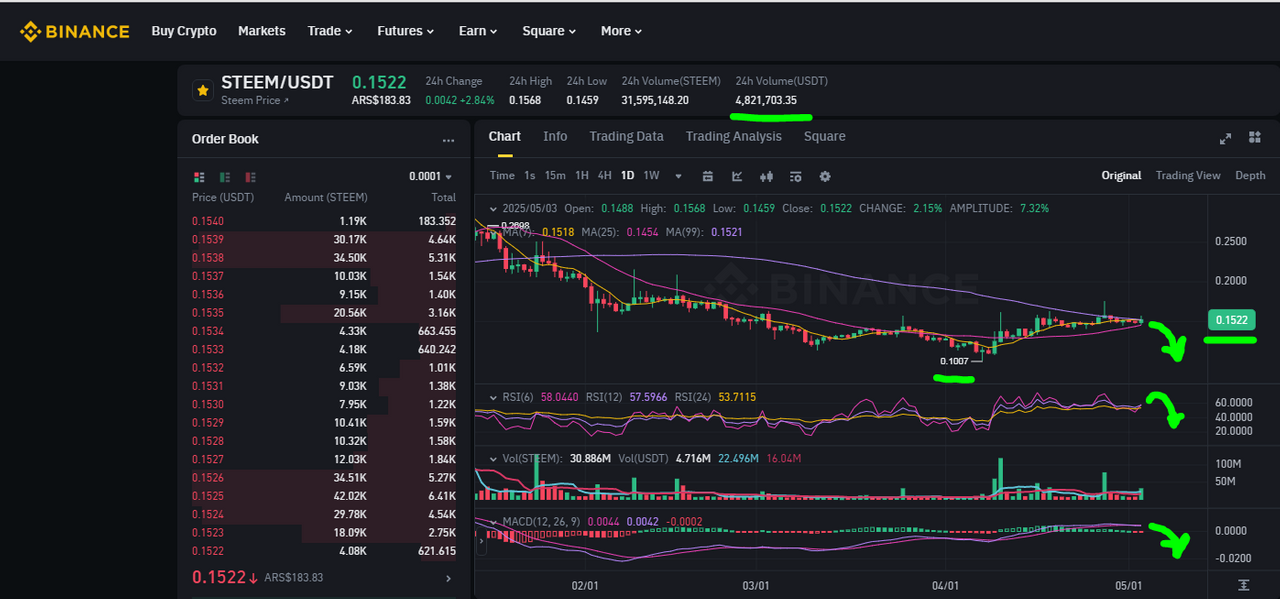Click the 0.1522 ask price row
Viewport: 1280px width, 599px height.
[324, 551]
